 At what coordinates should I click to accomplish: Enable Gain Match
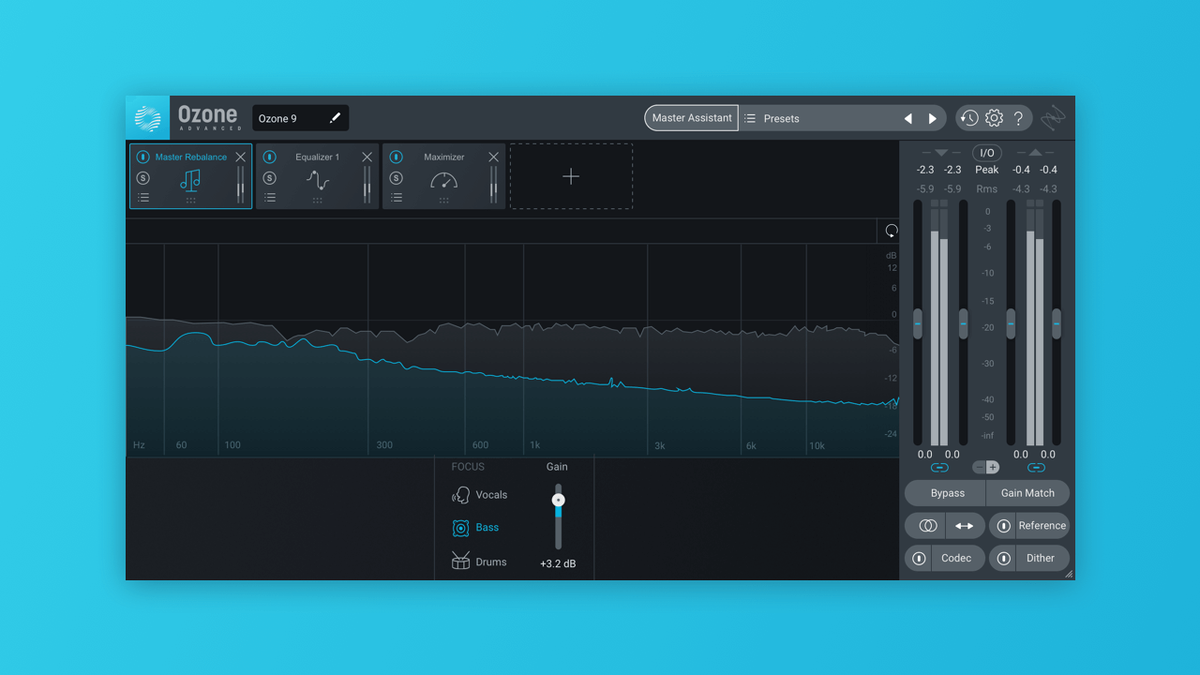coord(1027,492)
